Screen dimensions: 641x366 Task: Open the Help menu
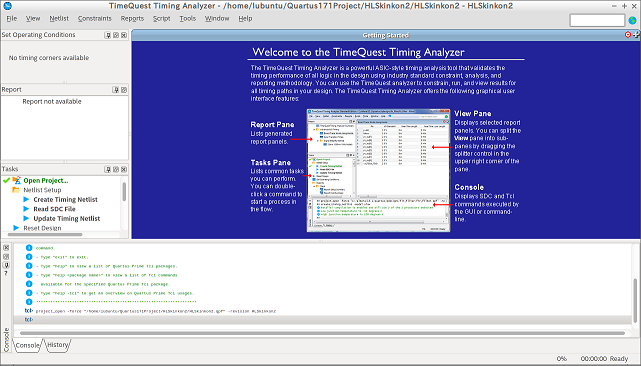245,18
